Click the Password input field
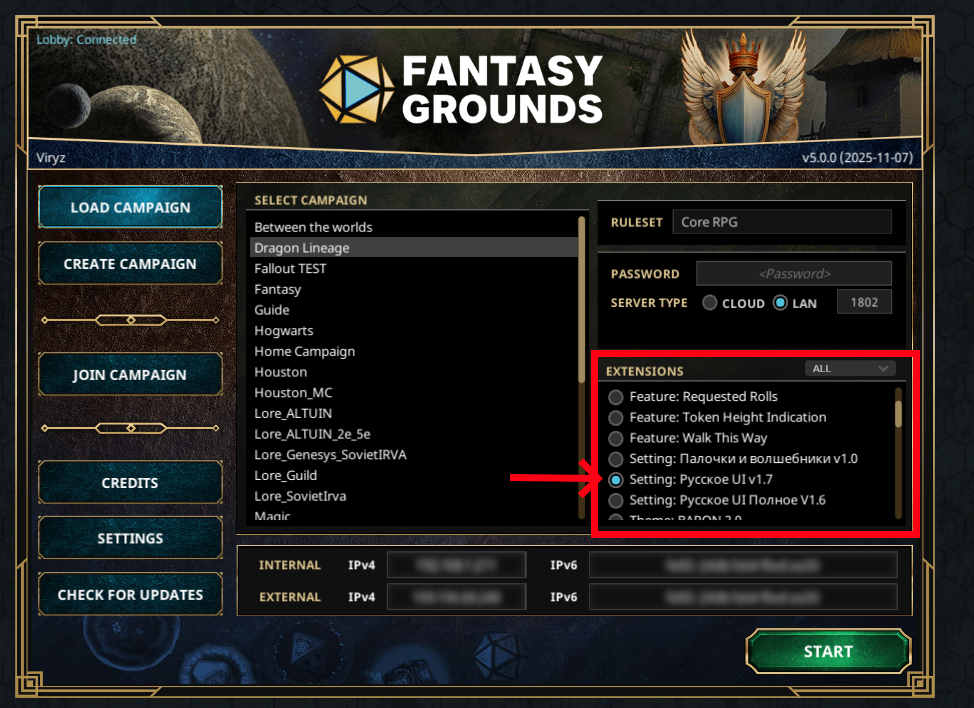The height and width of the screenshot is (708, 974). pos(794,273)
